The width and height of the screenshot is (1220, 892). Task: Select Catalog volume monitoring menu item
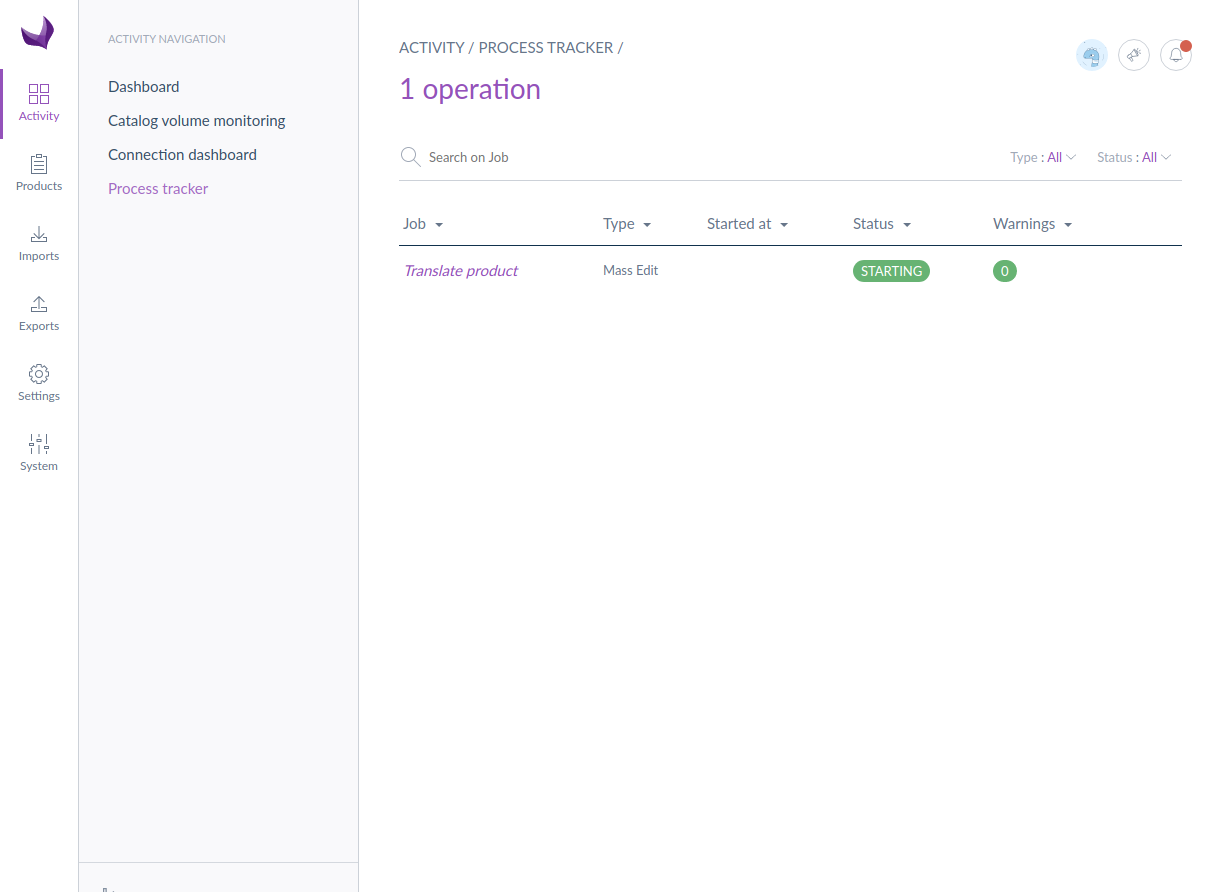click(x=197, y=121)
